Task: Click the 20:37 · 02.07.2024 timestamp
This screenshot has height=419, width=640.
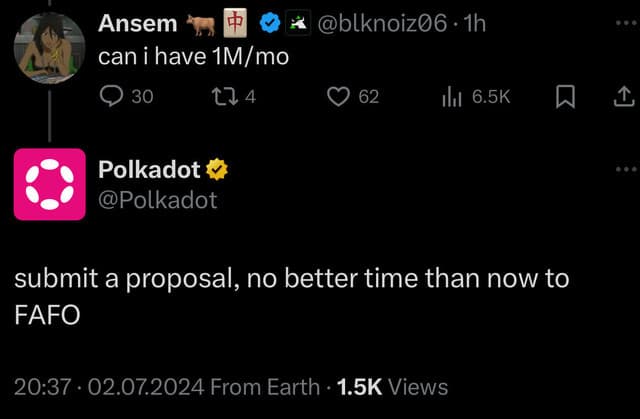Action: pyautogui.click(x=109, y=387)
